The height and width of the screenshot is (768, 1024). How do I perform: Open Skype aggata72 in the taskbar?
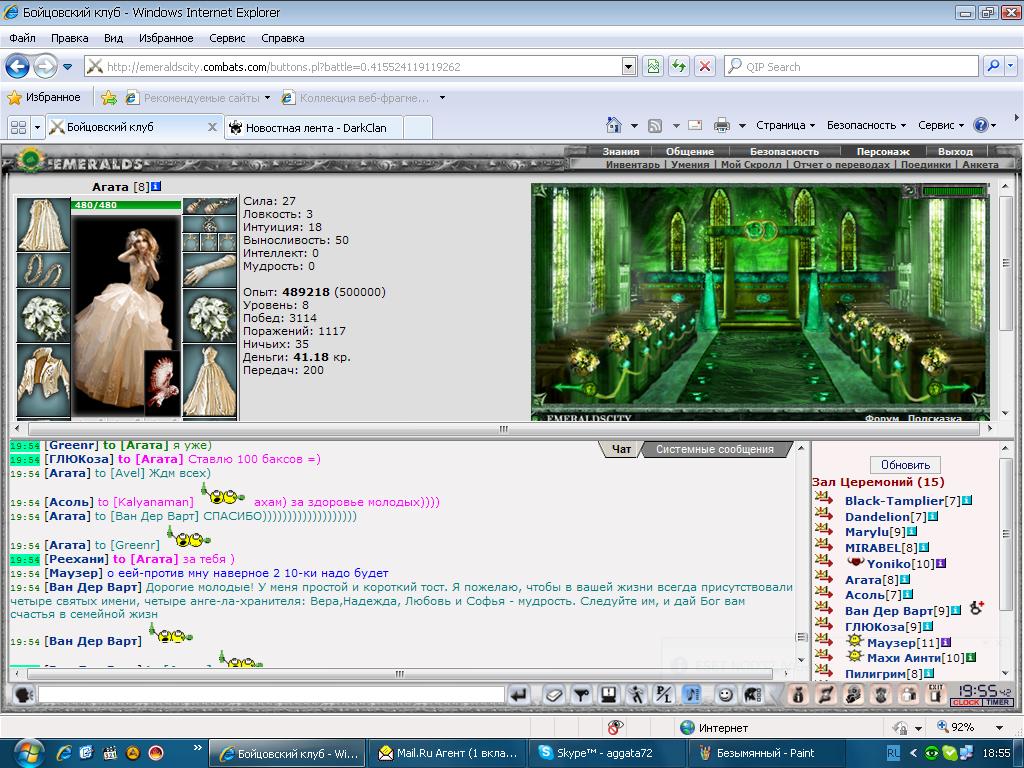tap(607, 753)
